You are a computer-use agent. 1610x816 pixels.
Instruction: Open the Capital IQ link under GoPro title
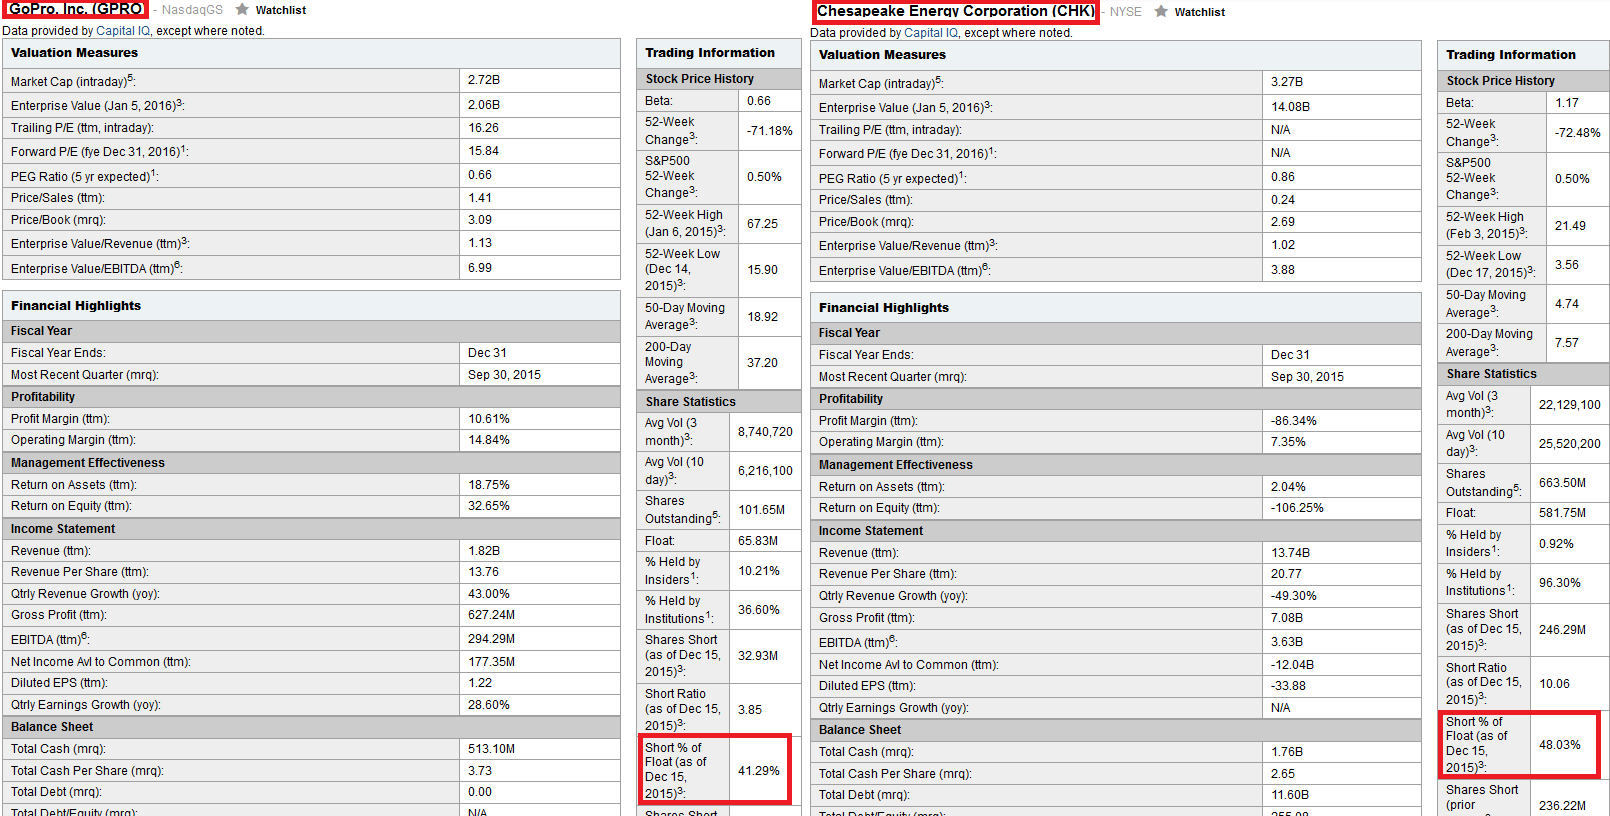[123, 31]
